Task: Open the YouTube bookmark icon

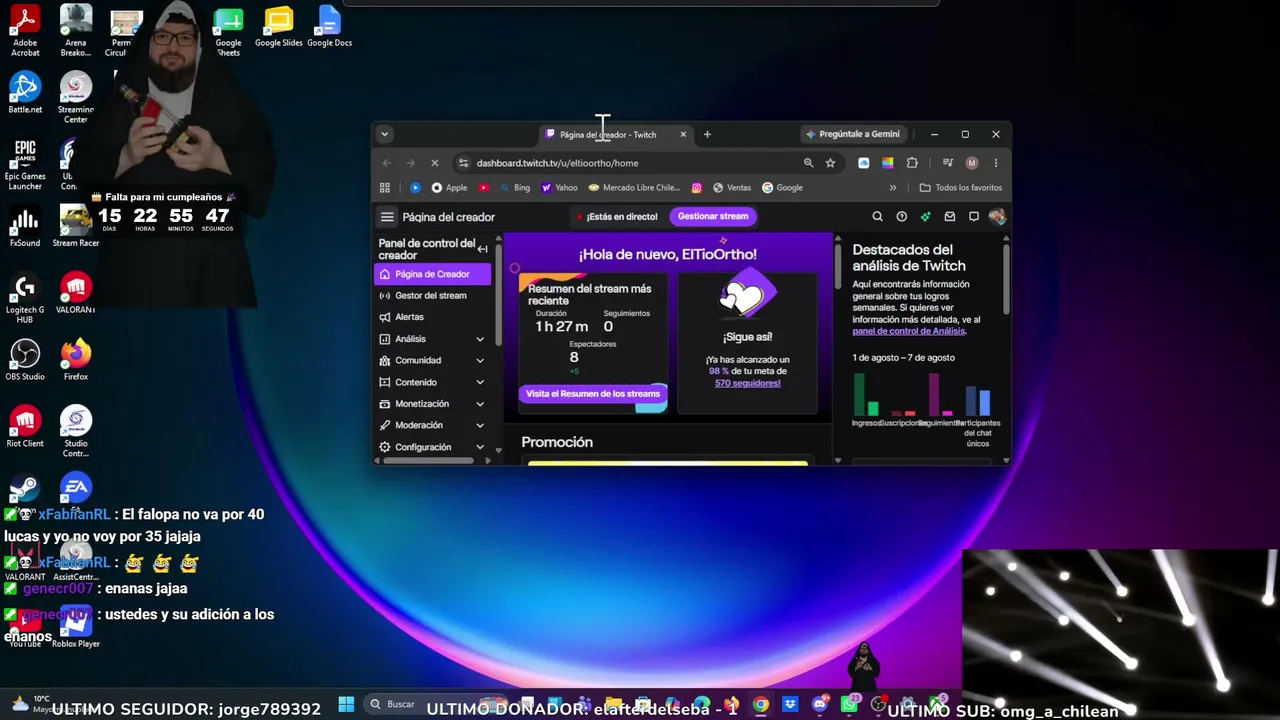Action: click(484, 188)
